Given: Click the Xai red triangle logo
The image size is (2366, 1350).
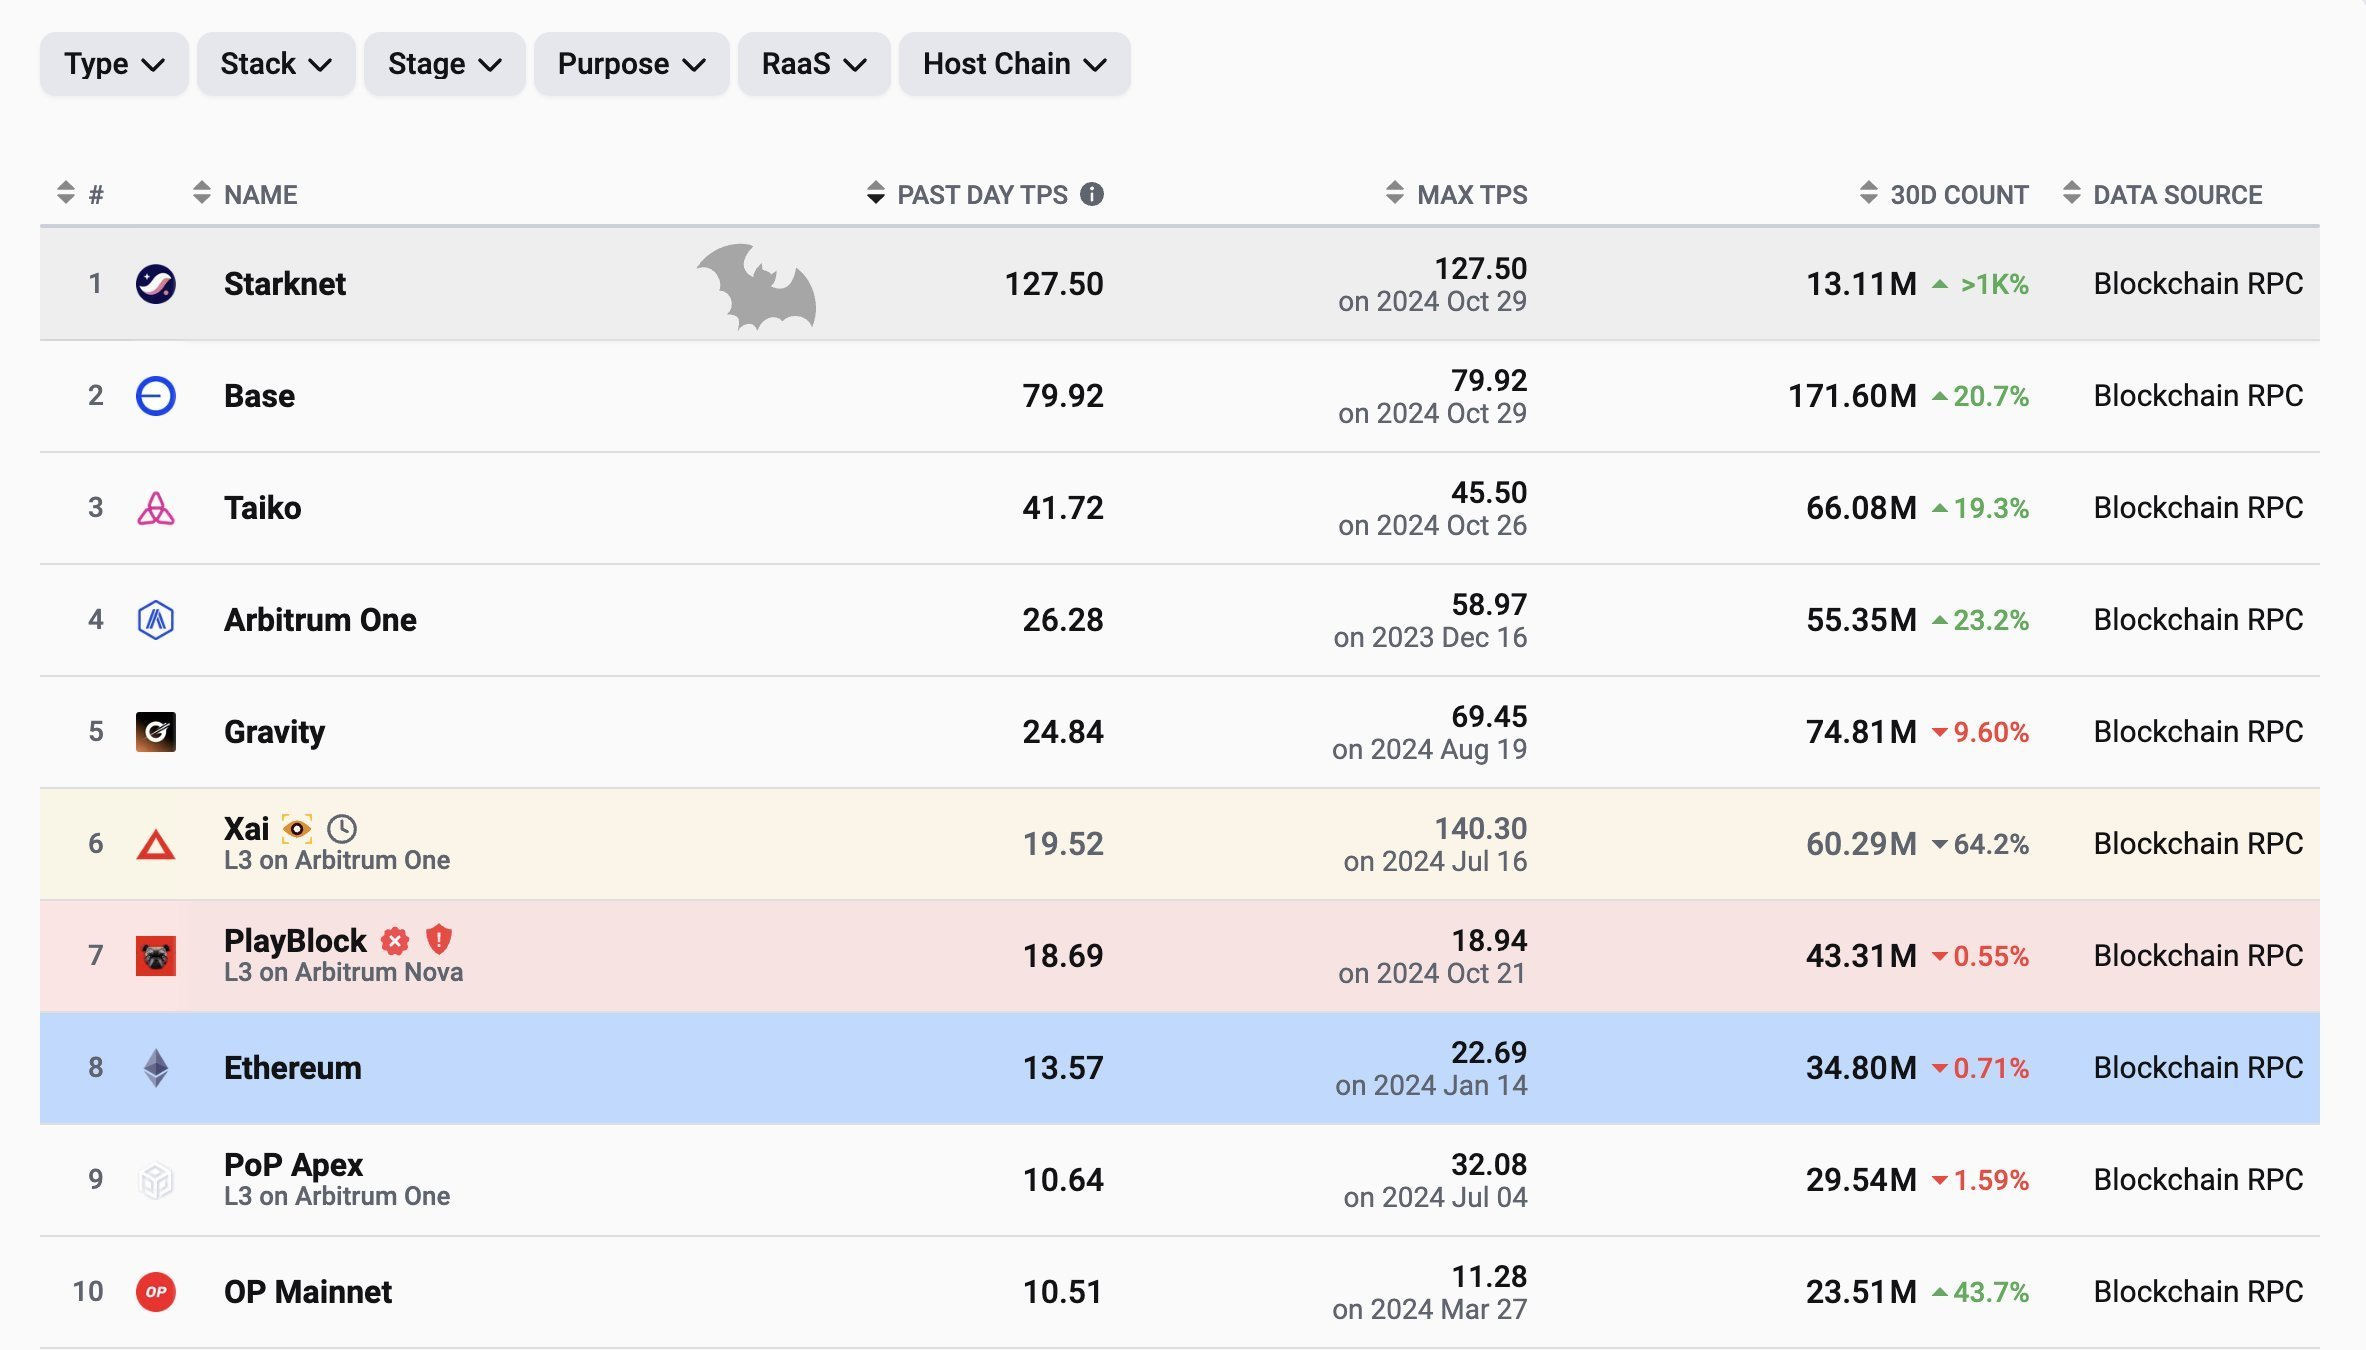Looking at the screenshot, I should 156,845.
